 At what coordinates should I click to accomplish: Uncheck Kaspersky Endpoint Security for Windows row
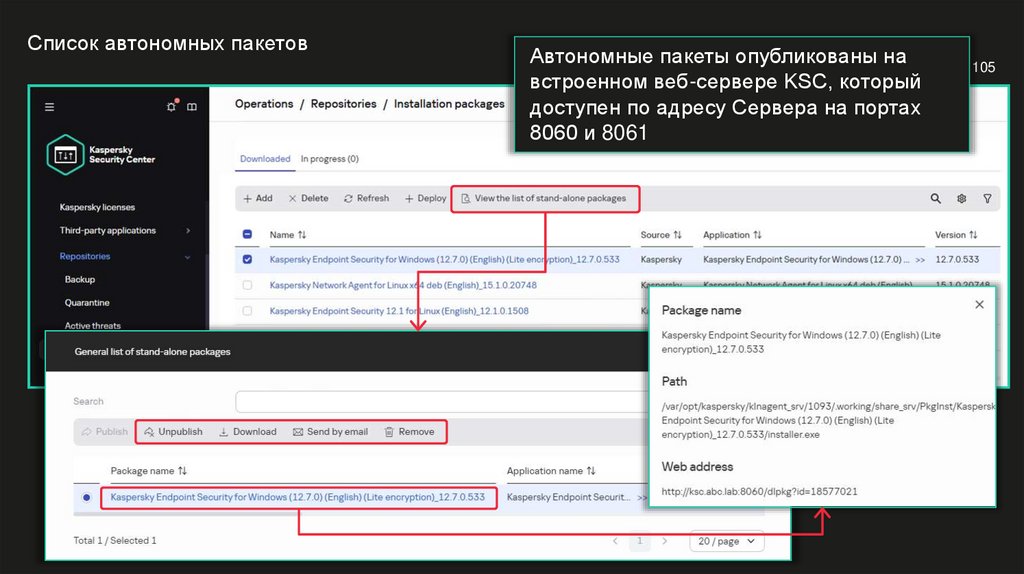click(248, 259)
